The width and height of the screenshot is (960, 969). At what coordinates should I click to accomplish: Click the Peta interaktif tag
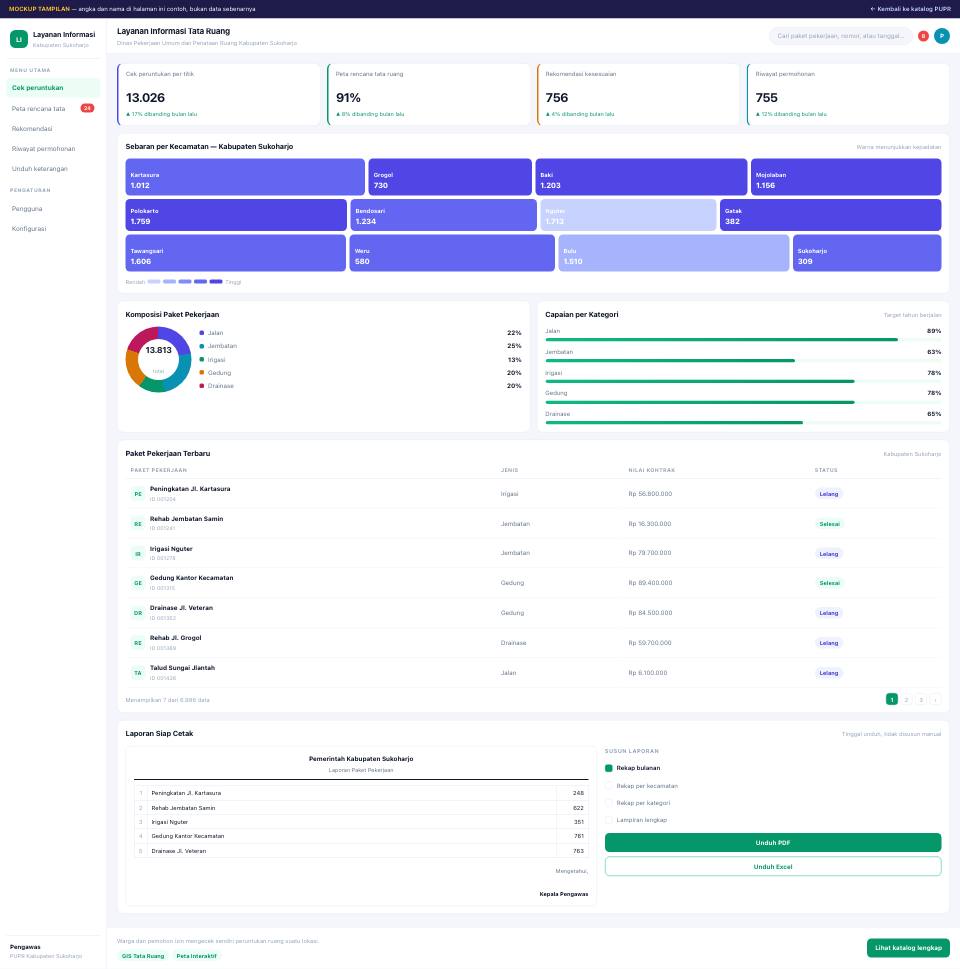(x=197, y=956)
